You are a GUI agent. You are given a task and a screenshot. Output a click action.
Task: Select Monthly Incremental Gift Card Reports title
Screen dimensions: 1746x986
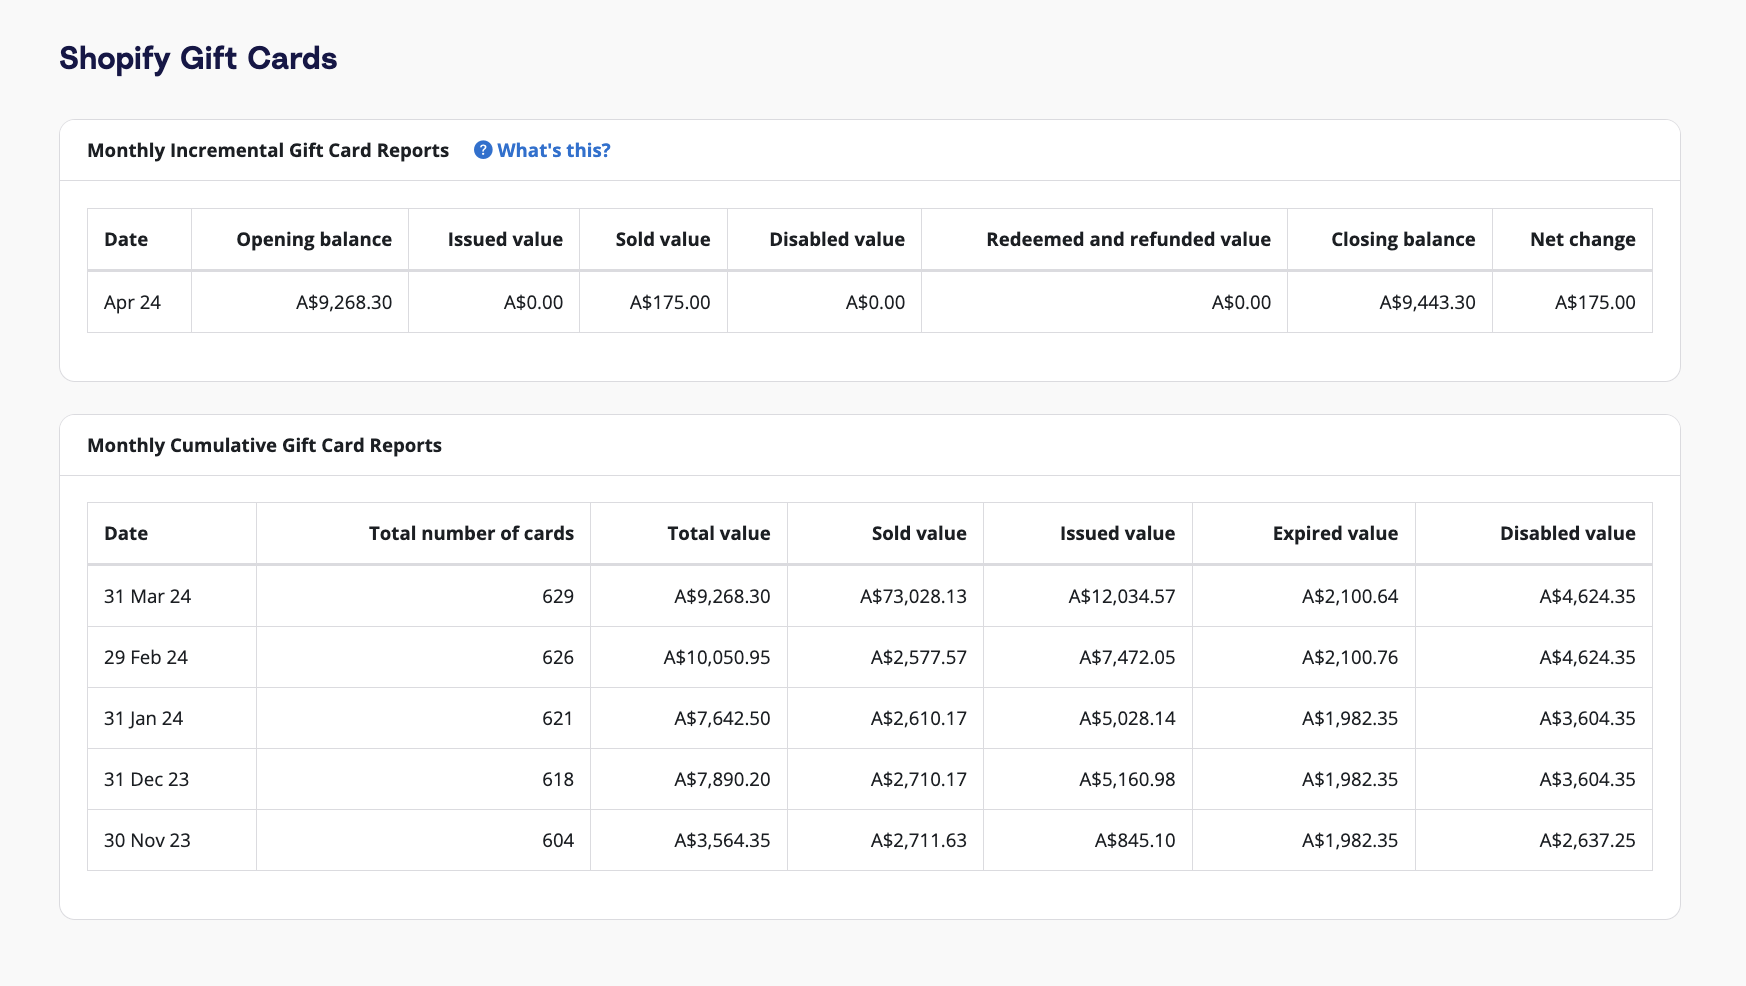click(268, 150)
